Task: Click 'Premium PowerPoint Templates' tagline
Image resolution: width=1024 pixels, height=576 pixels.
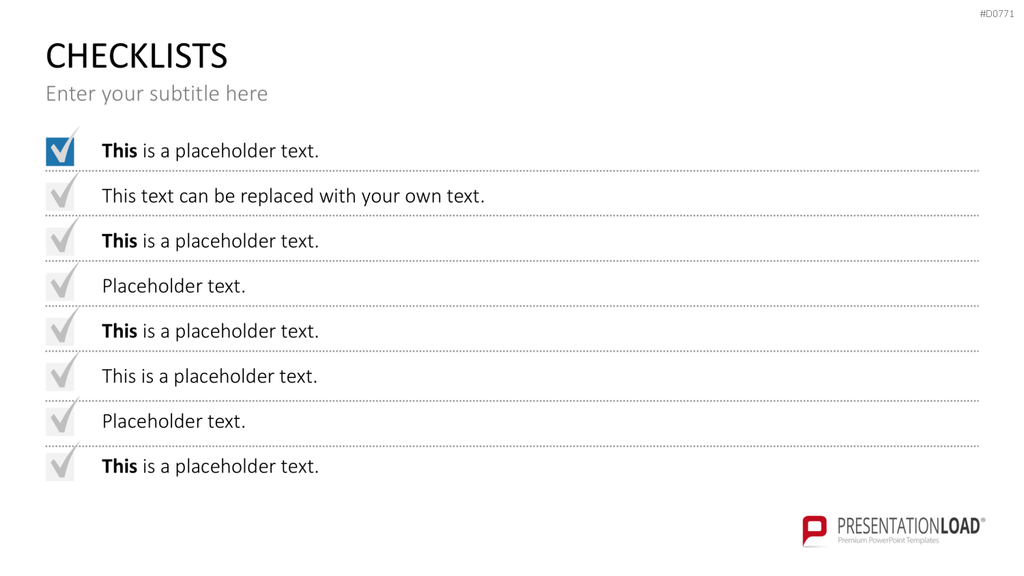Action: (x=888, y=540)
